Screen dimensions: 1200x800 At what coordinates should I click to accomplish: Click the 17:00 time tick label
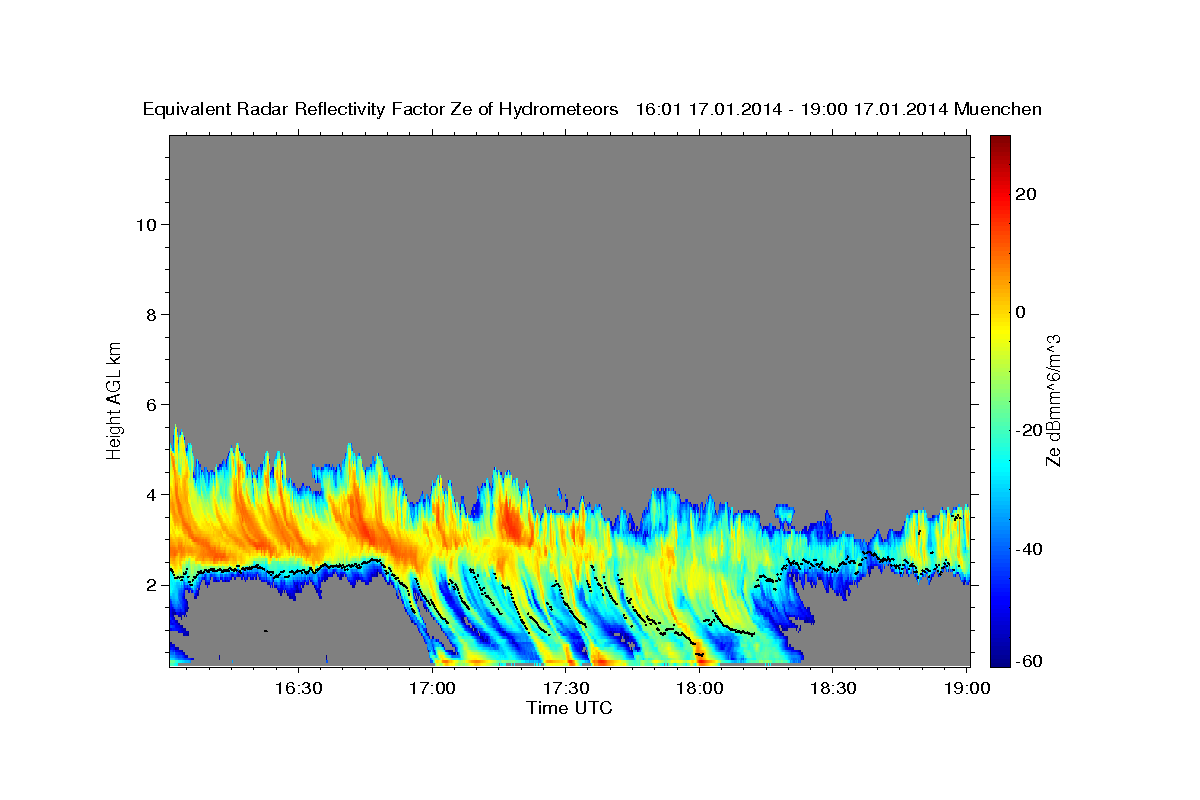432,688
